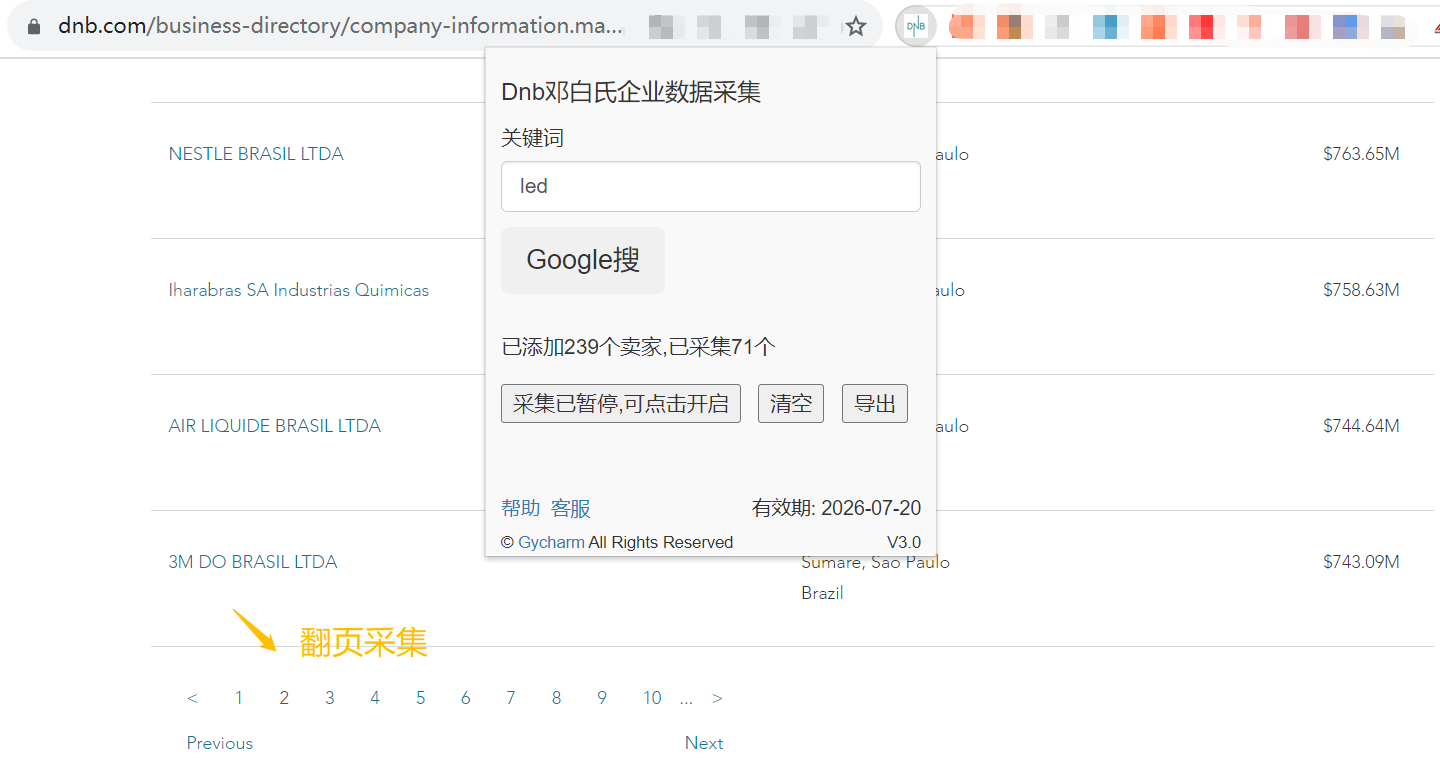1440x777 pixels.
Task: Open Iharabras SA Industrias Quimicas link
Action: (299, 290)
